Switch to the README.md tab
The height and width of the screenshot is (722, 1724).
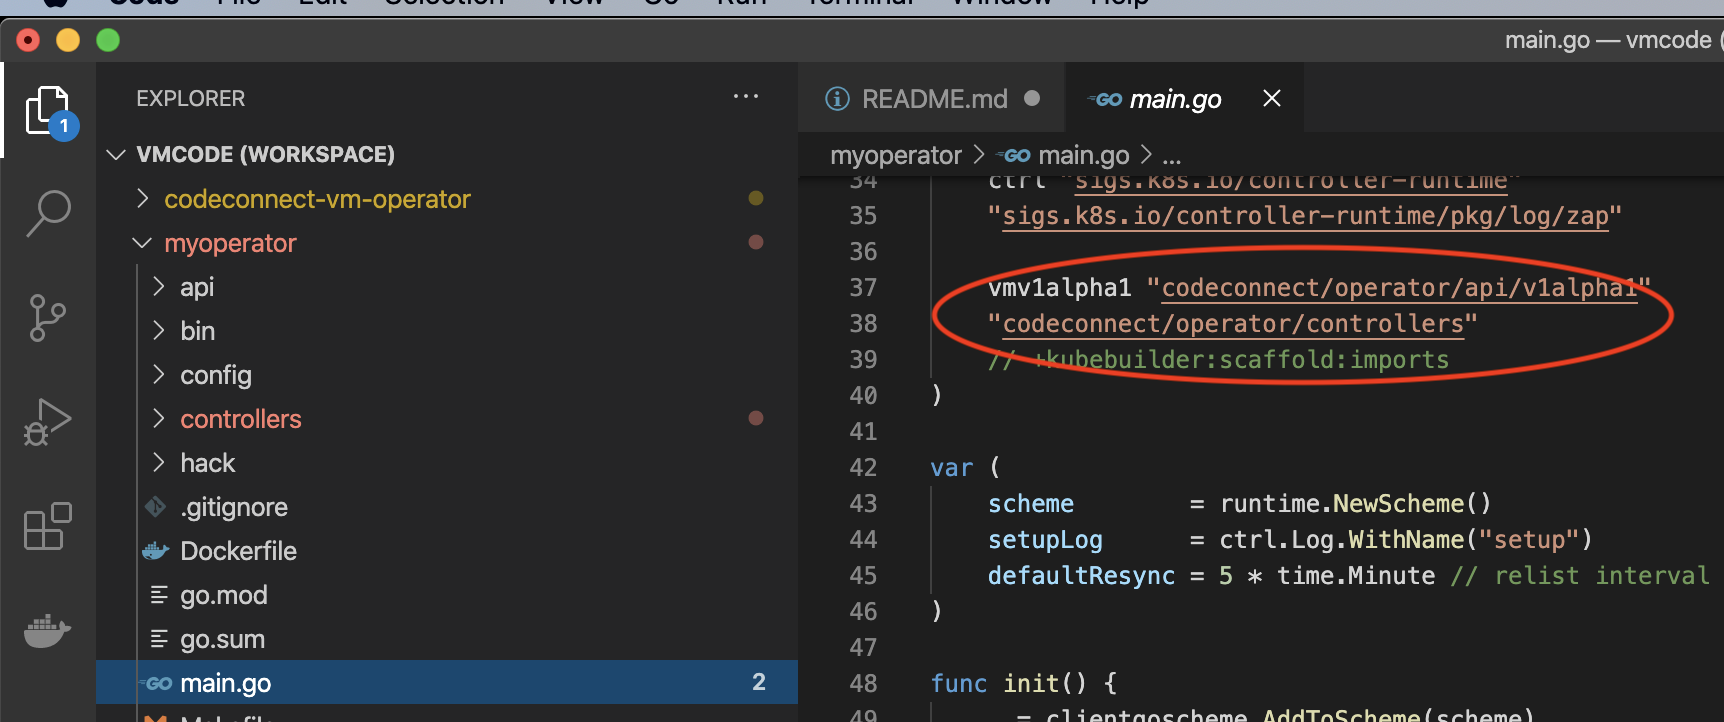[x=932, y=98]
